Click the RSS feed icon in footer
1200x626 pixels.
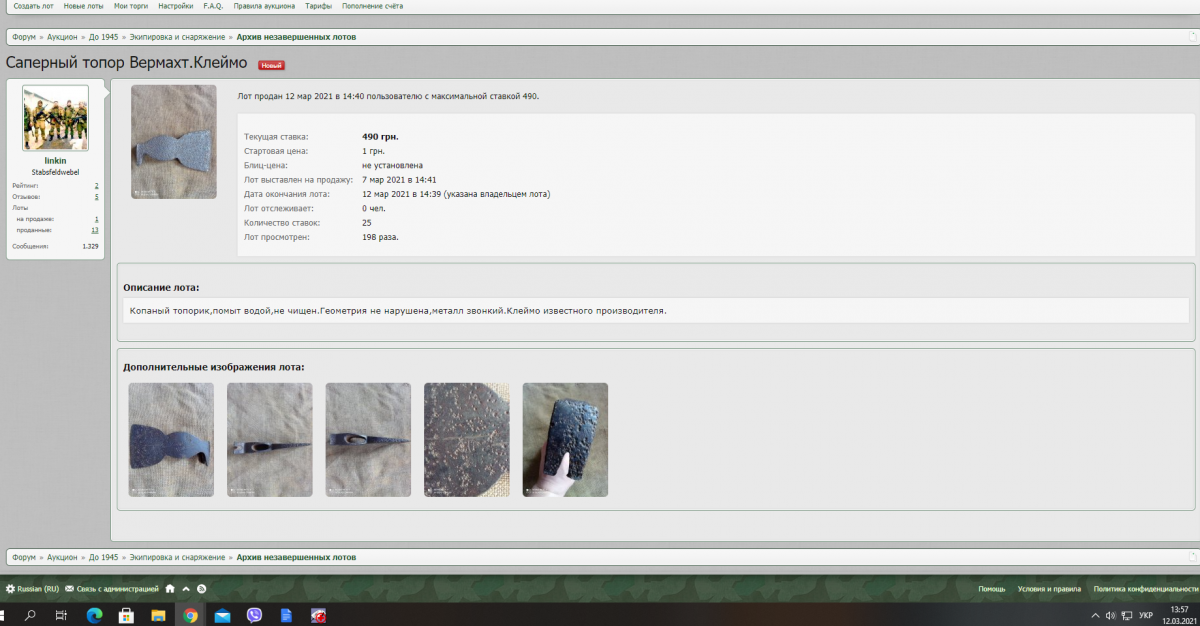point(202,589)
